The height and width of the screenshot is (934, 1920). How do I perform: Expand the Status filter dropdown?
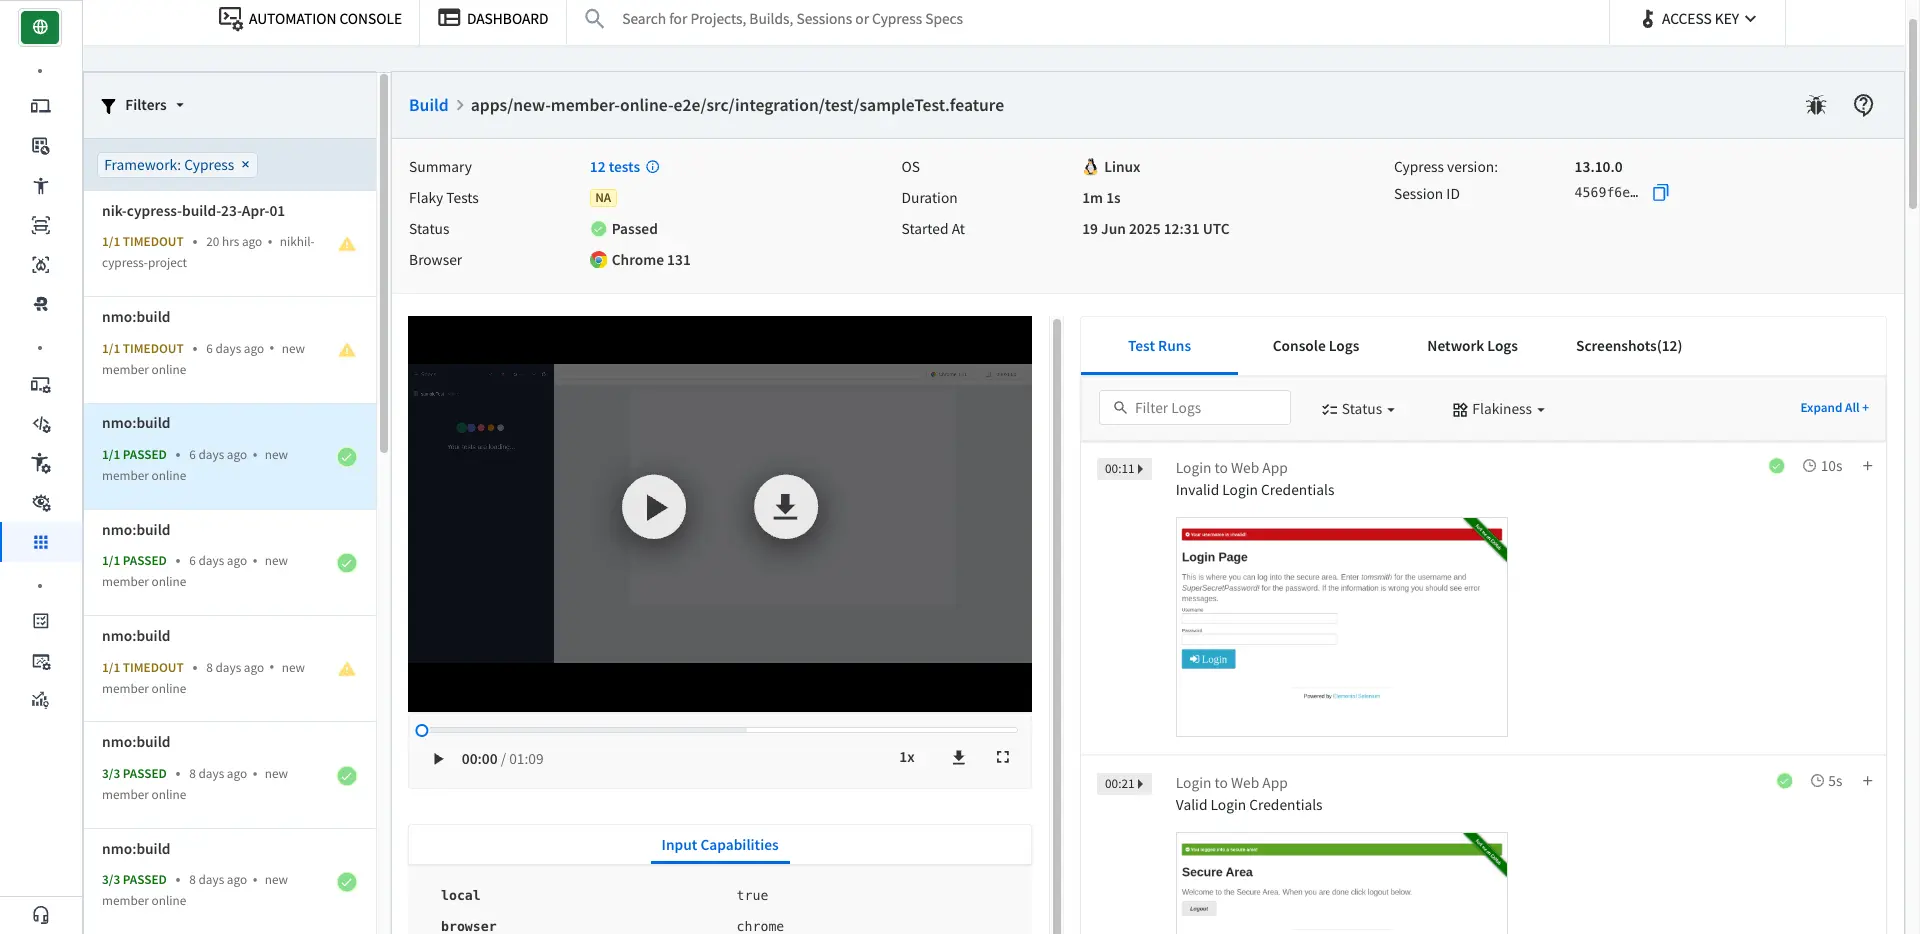[x=1357, y=409]
